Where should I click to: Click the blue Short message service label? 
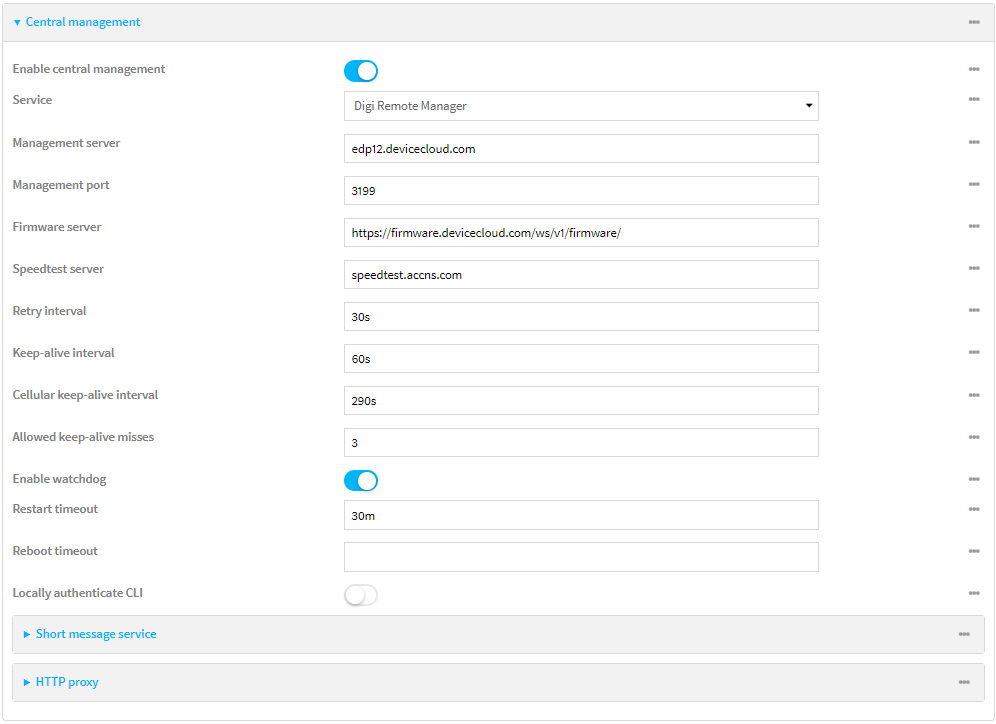coord(95,634)
